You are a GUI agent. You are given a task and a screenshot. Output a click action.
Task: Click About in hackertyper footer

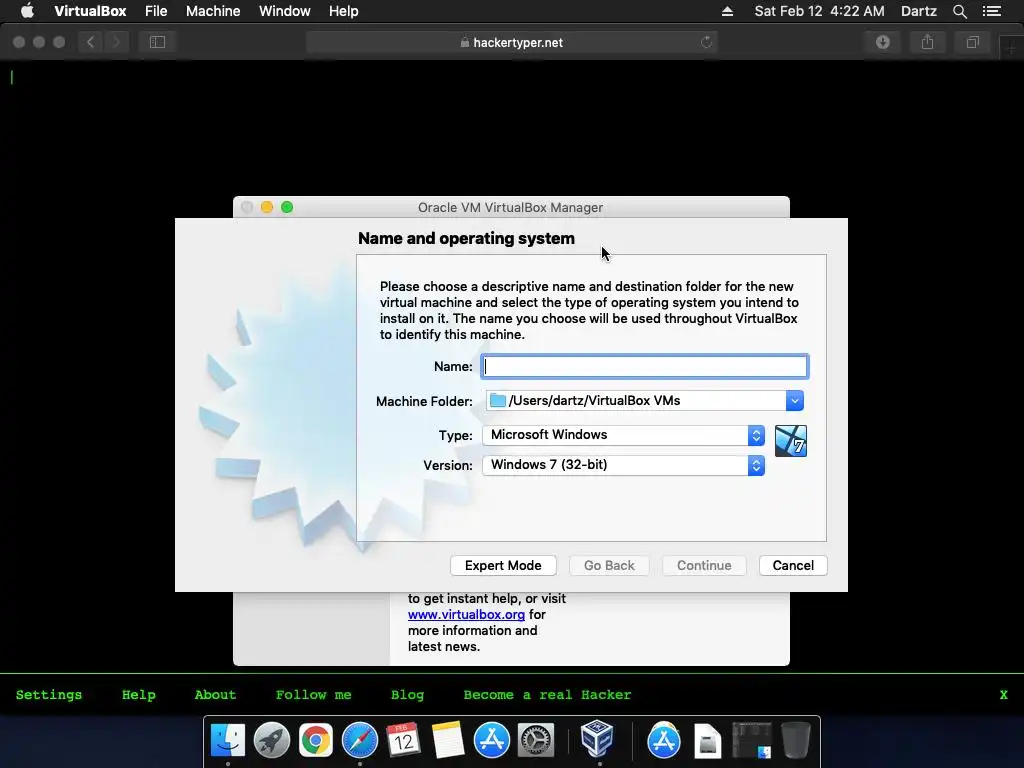[x=216, y=695]
